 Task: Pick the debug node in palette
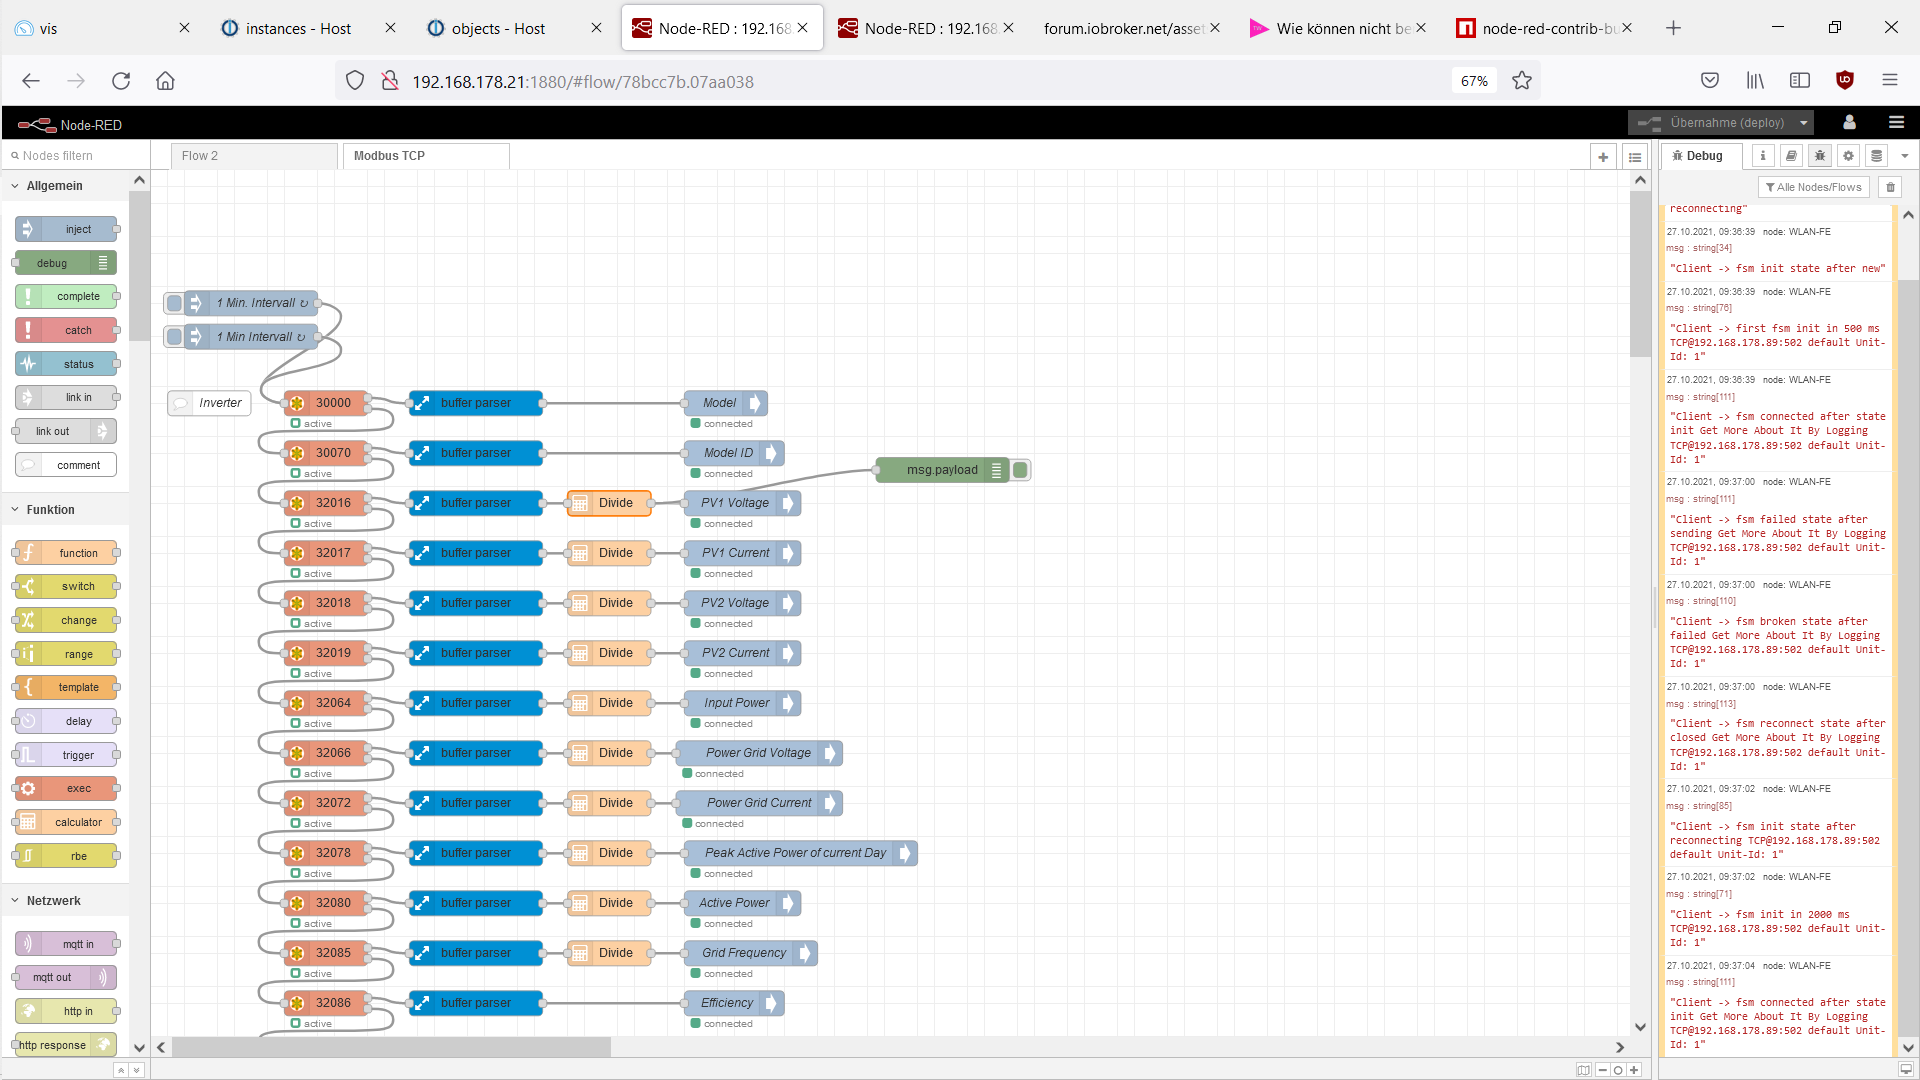point(66,263)
